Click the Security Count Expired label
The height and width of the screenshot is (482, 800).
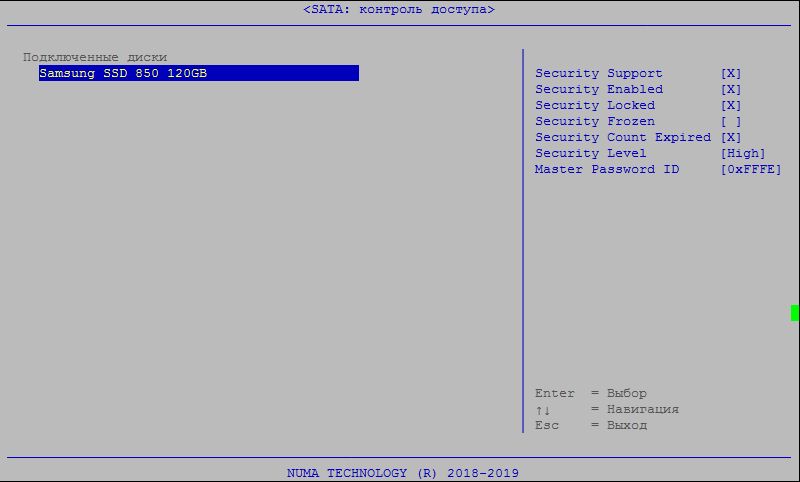[623, 138]
